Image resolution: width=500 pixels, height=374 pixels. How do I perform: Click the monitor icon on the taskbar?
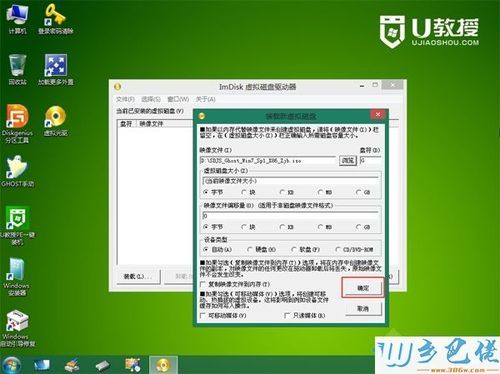(x=42, y=365)
